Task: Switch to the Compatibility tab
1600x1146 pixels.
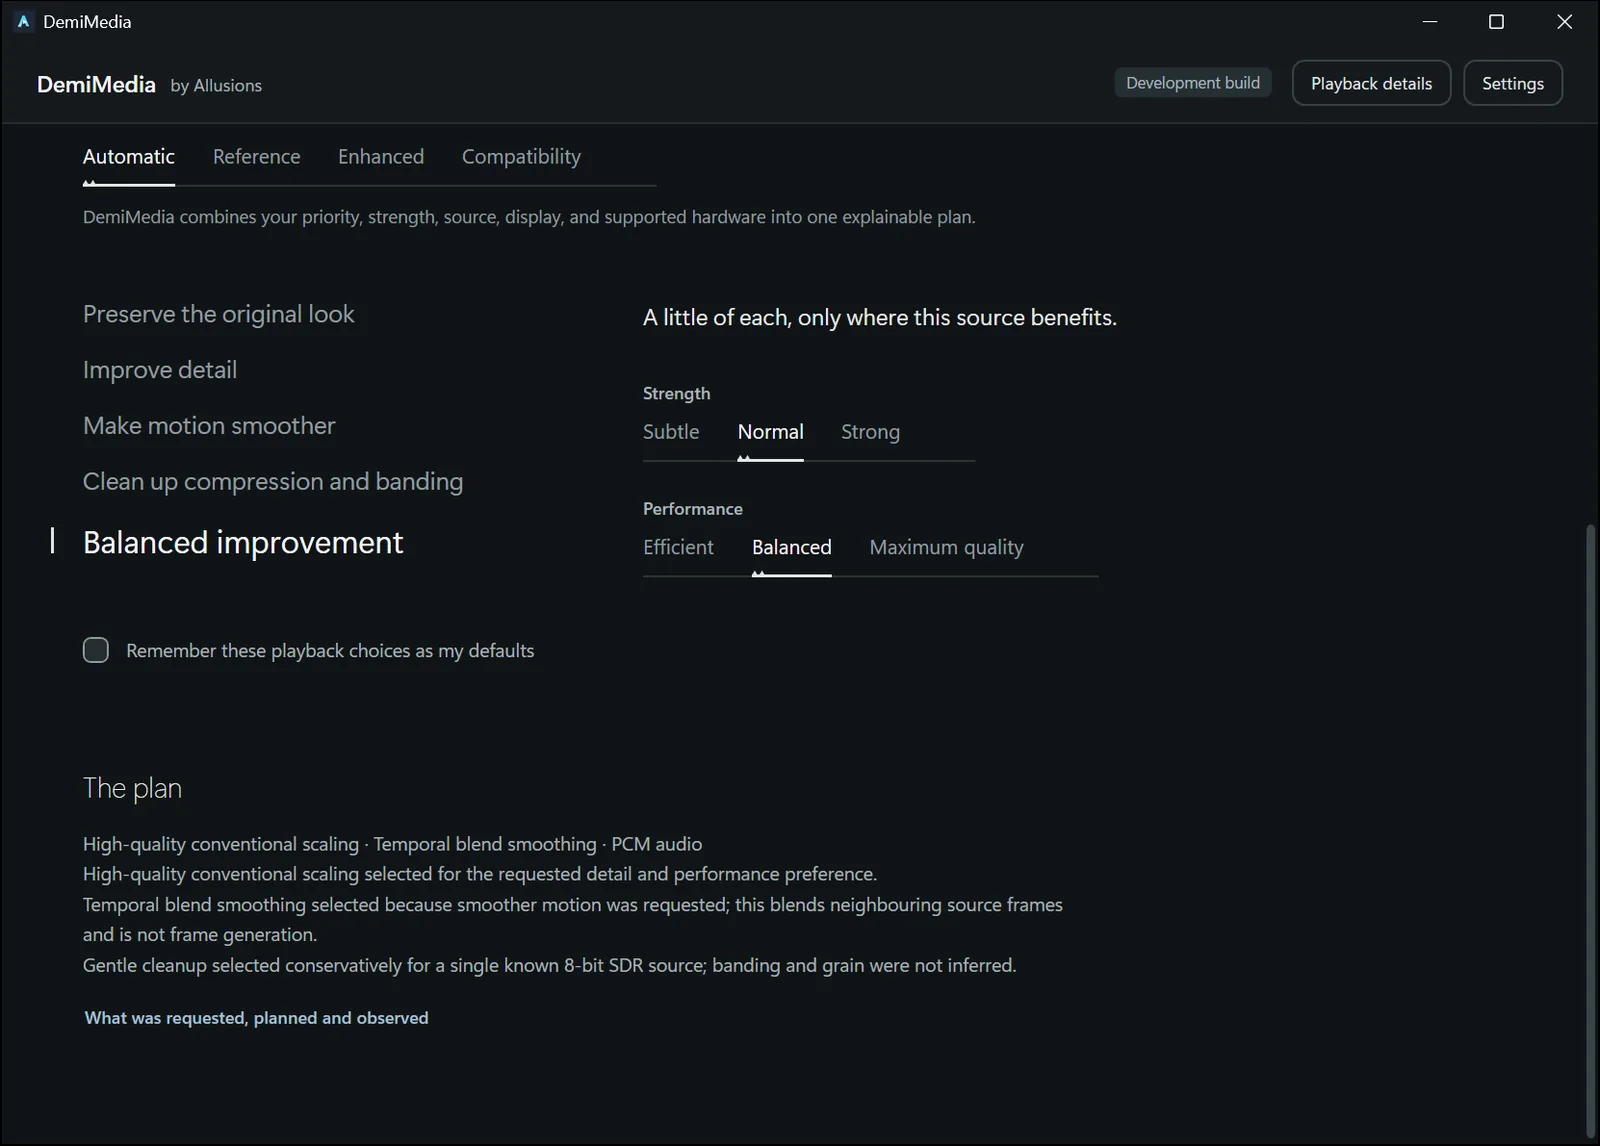Action: click(521, 157)
